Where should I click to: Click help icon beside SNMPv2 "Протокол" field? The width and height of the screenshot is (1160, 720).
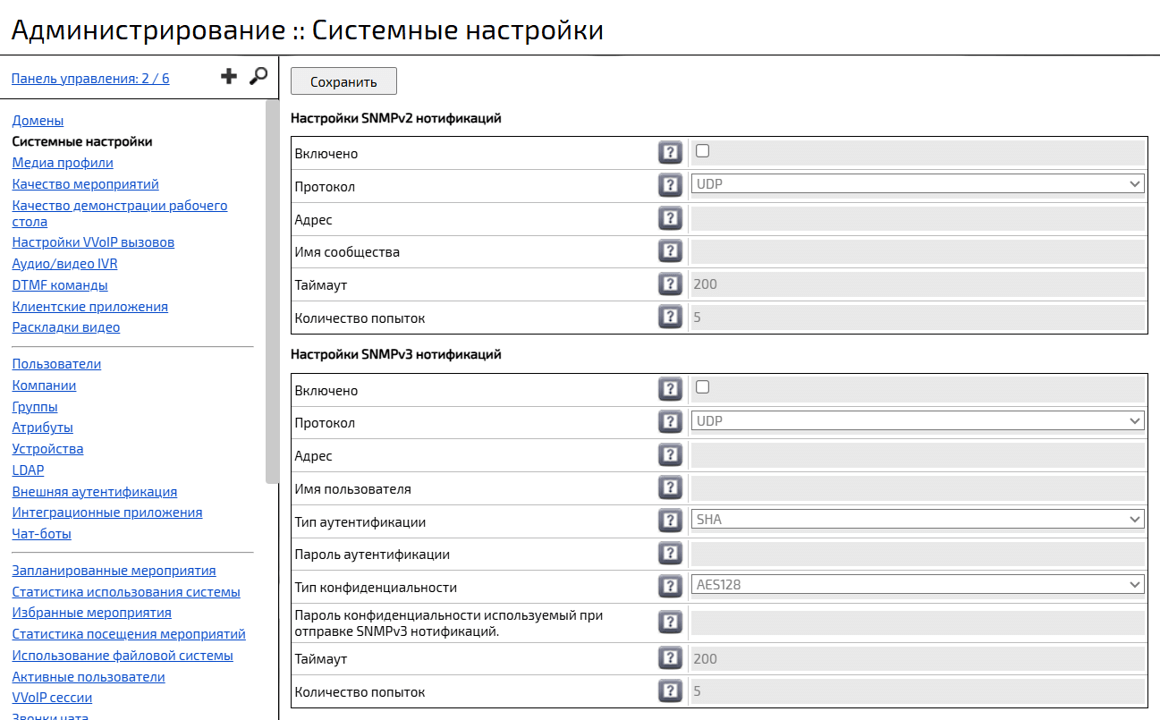pyautogui.click(x=670, y=184)
